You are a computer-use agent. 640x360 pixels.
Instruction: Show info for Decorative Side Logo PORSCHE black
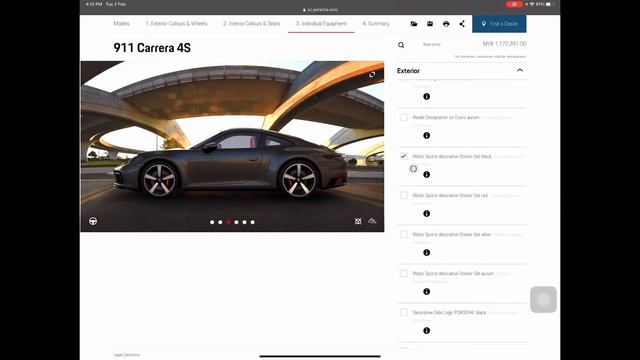[x=427, y=331]
